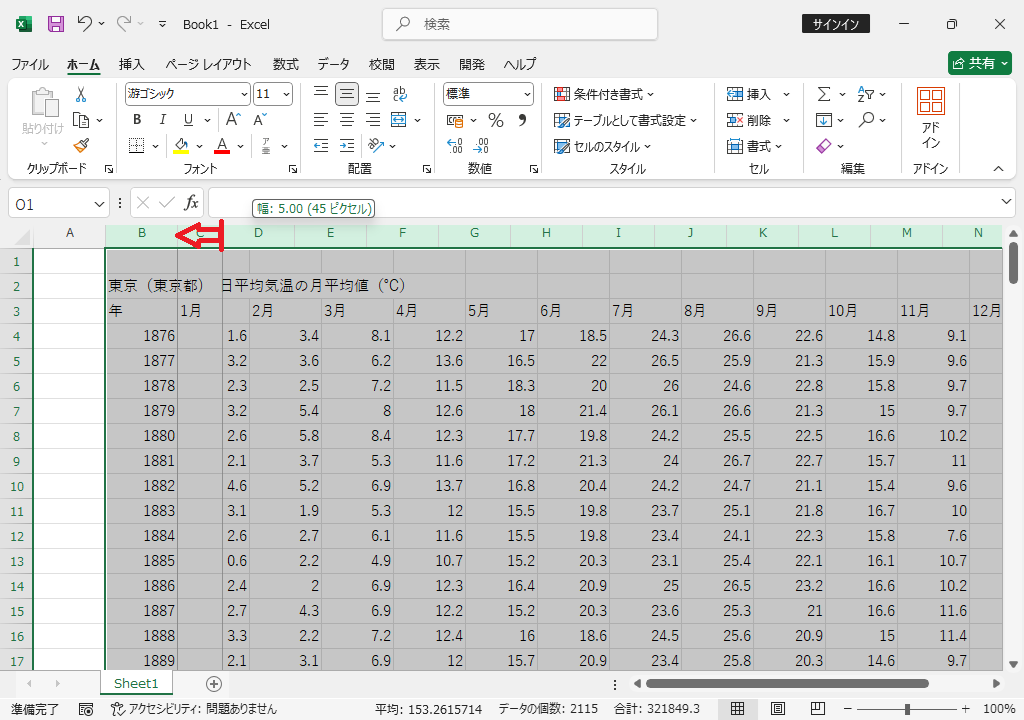Open the Fill options

pyautogui.click(x=824, y=120)
